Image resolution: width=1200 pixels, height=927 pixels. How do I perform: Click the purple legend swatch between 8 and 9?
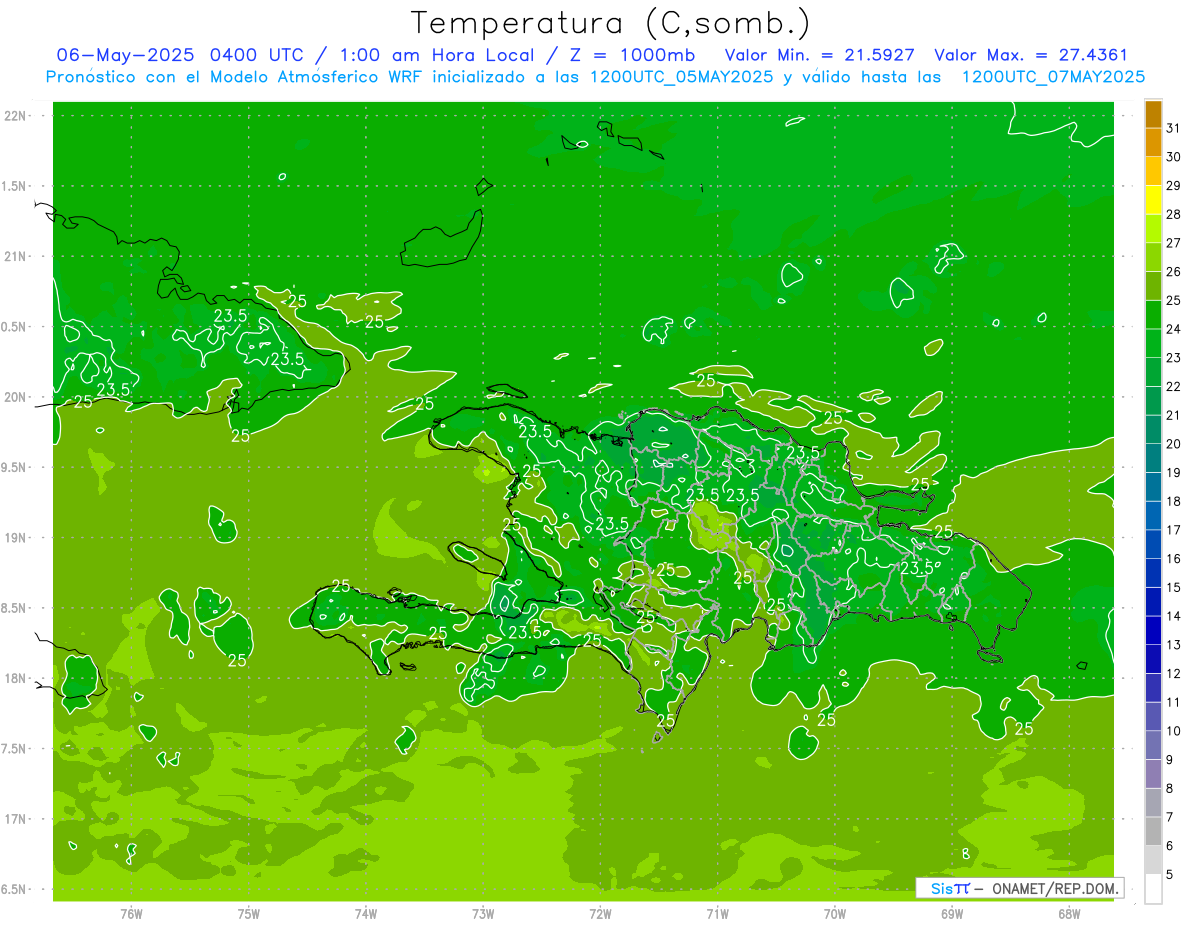pyautogui.click(x=1153, y=774)
